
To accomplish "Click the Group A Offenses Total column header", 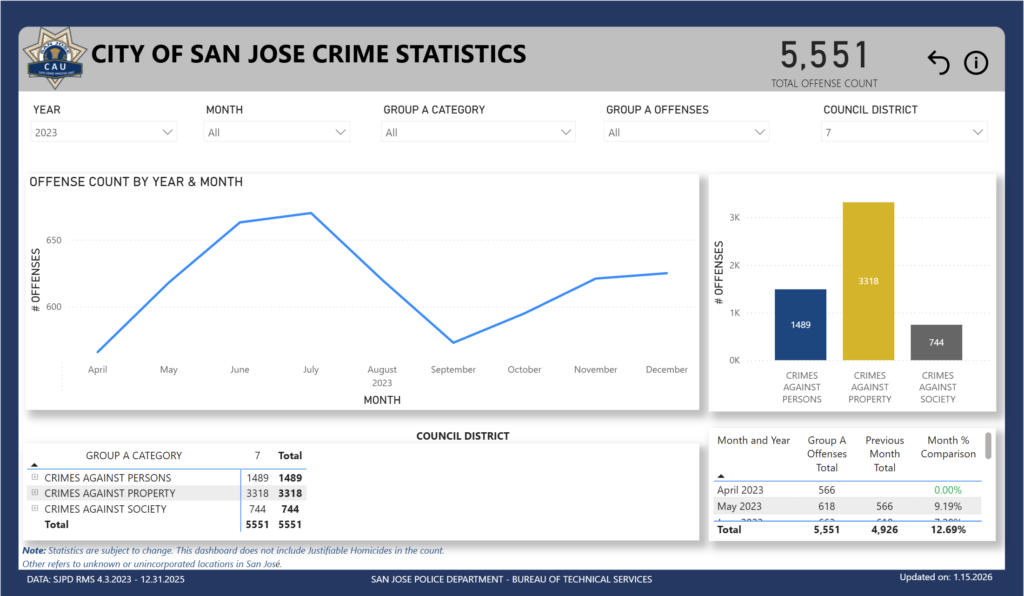I will (827, 453).
